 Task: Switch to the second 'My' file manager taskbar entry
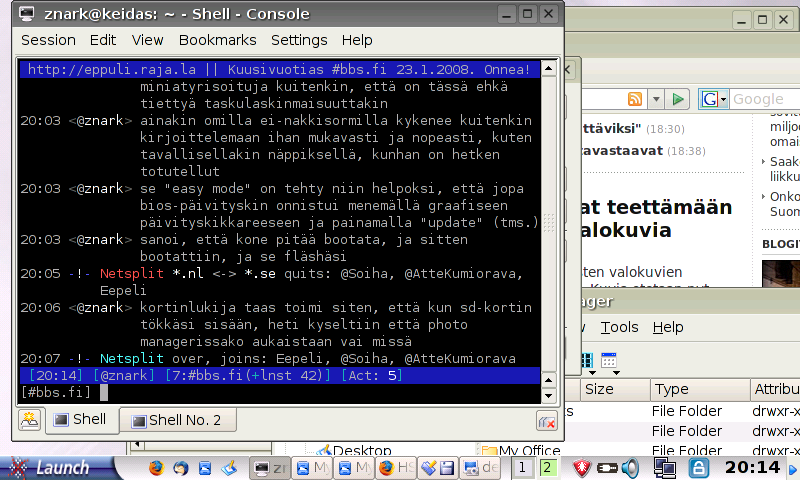click(355, 468)
